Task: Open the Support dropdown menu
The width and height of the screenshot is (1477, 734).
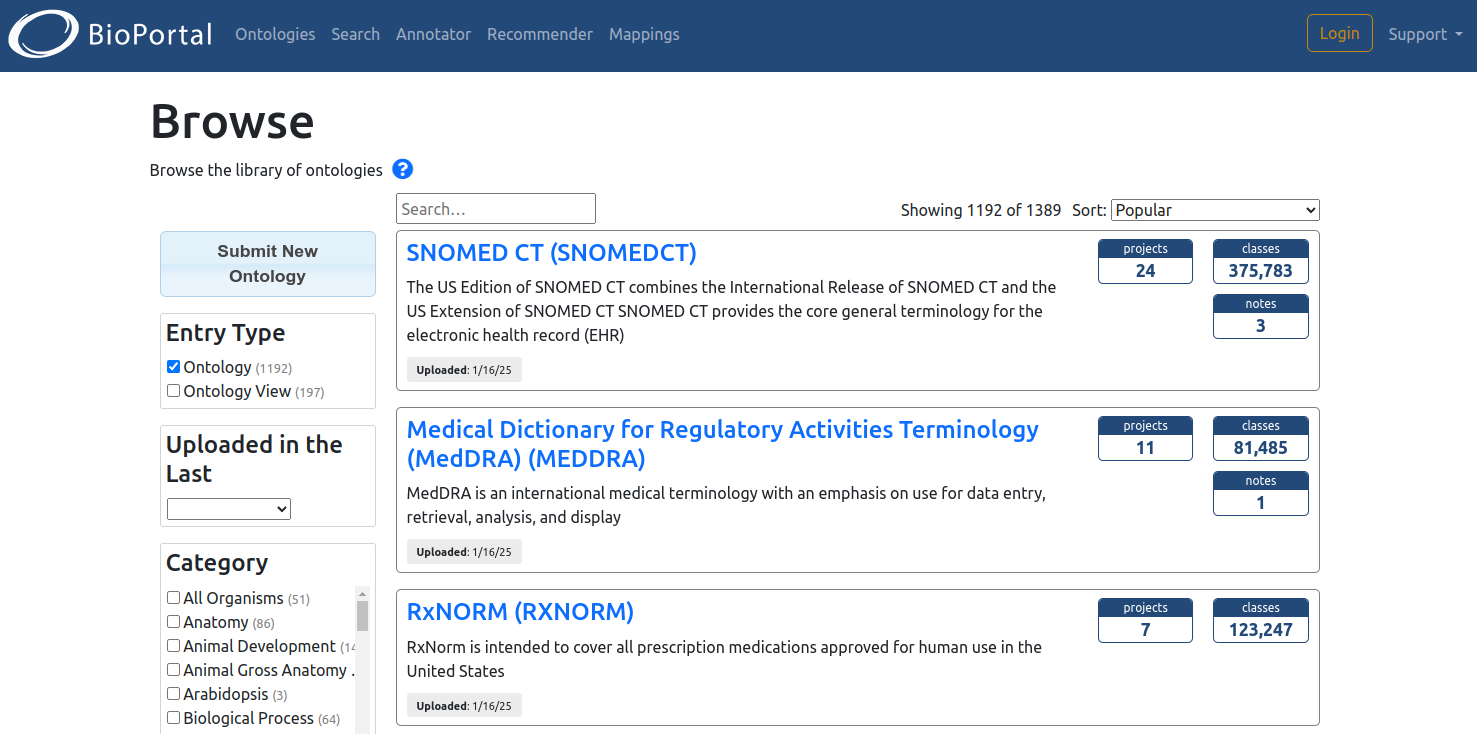Action: tap(1424, 34)
